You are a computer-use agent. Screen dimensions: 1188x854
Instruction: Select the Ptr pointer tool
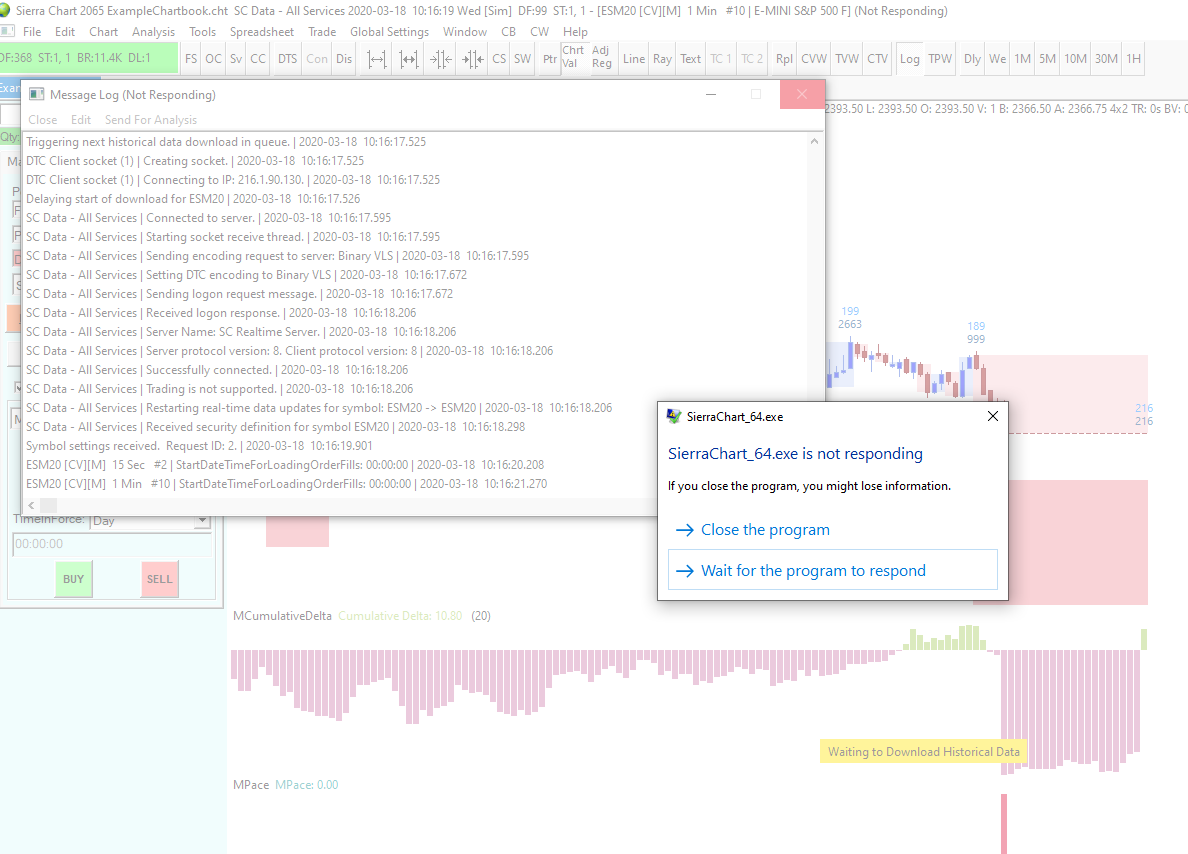549,58
